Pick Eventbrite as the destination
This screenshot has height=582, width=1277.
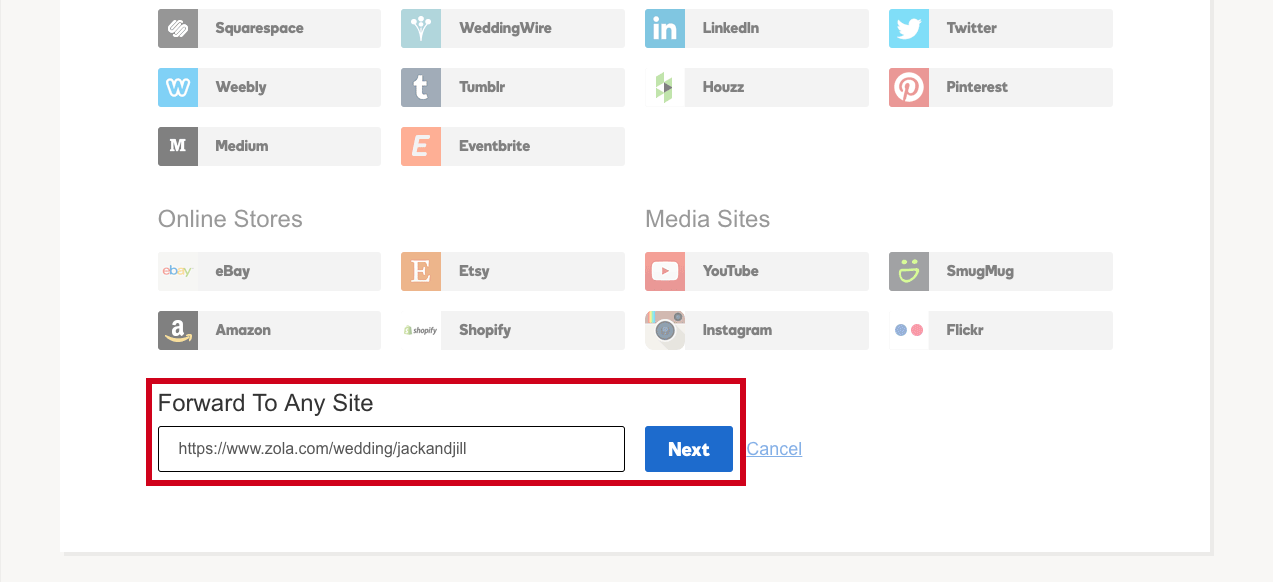pyautogui.click(x=513, y=146)
